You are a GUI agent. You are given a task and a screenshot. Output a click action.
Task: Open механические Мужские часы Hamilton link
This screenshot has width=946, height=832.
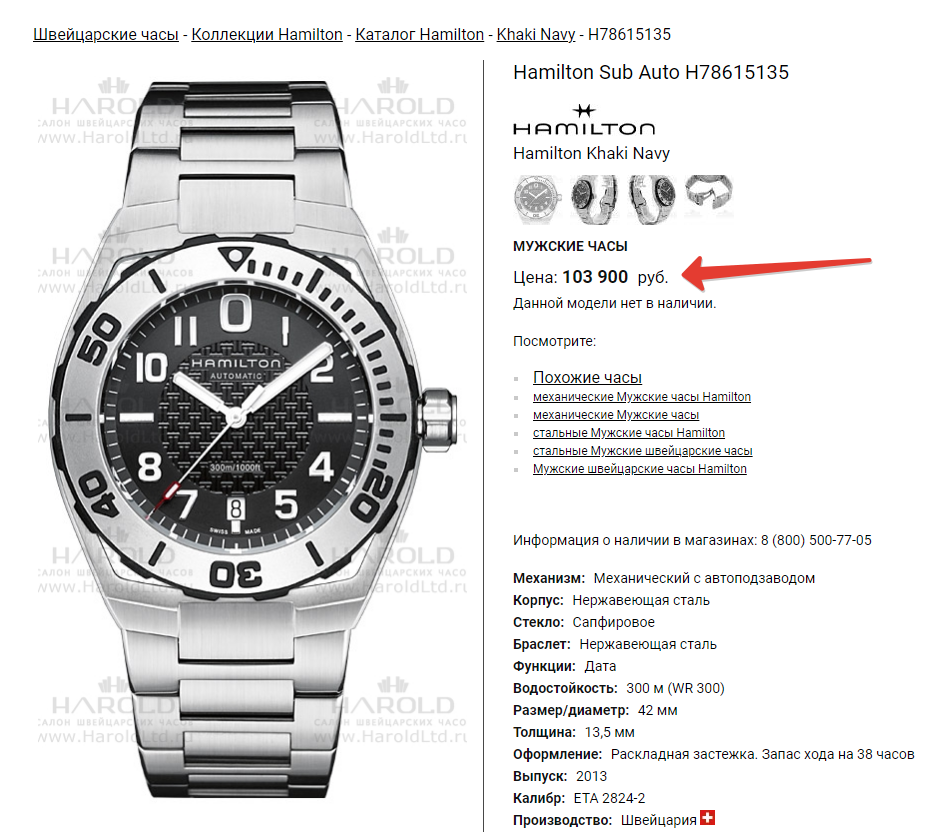pyautogui.click(x=642, y=397)
